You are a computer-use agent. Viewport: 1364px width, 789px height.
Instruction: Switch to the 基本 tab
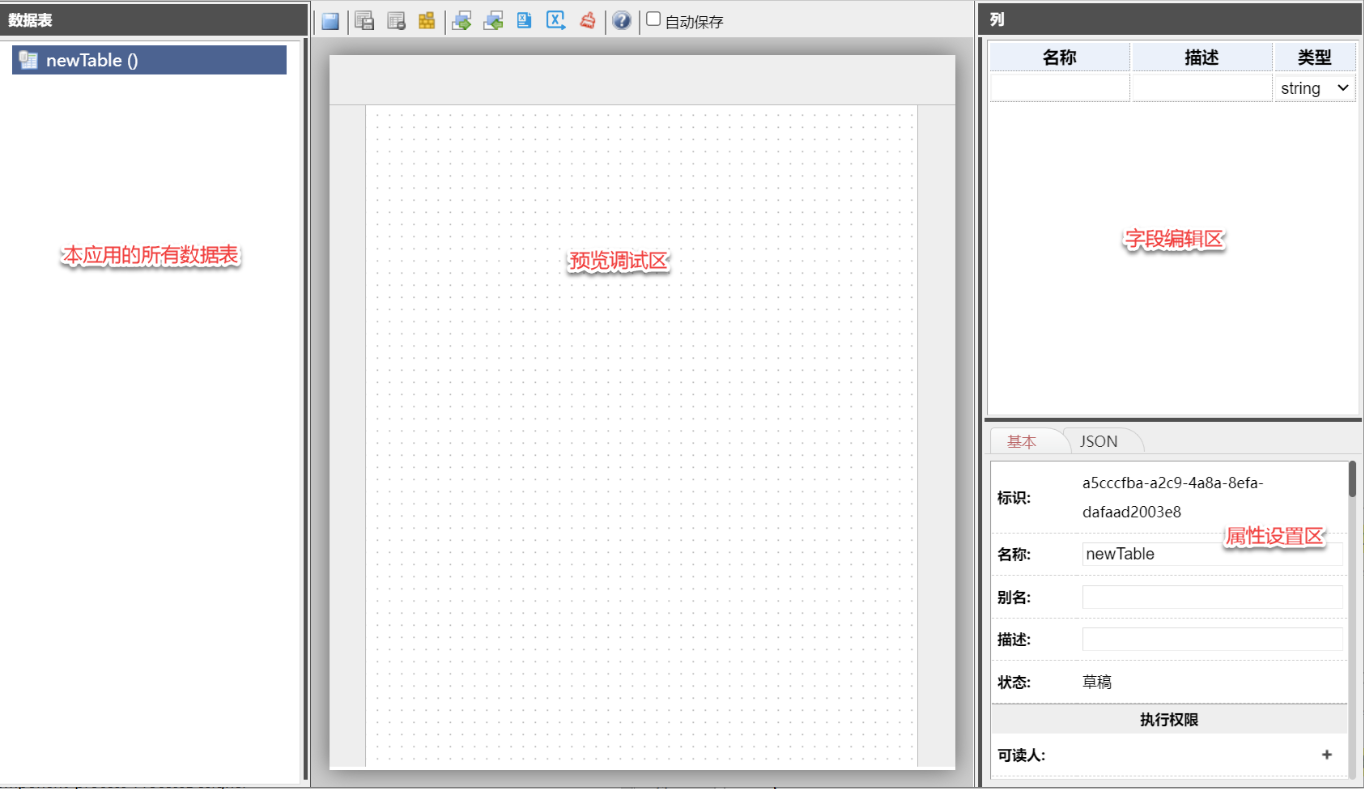1022,441
